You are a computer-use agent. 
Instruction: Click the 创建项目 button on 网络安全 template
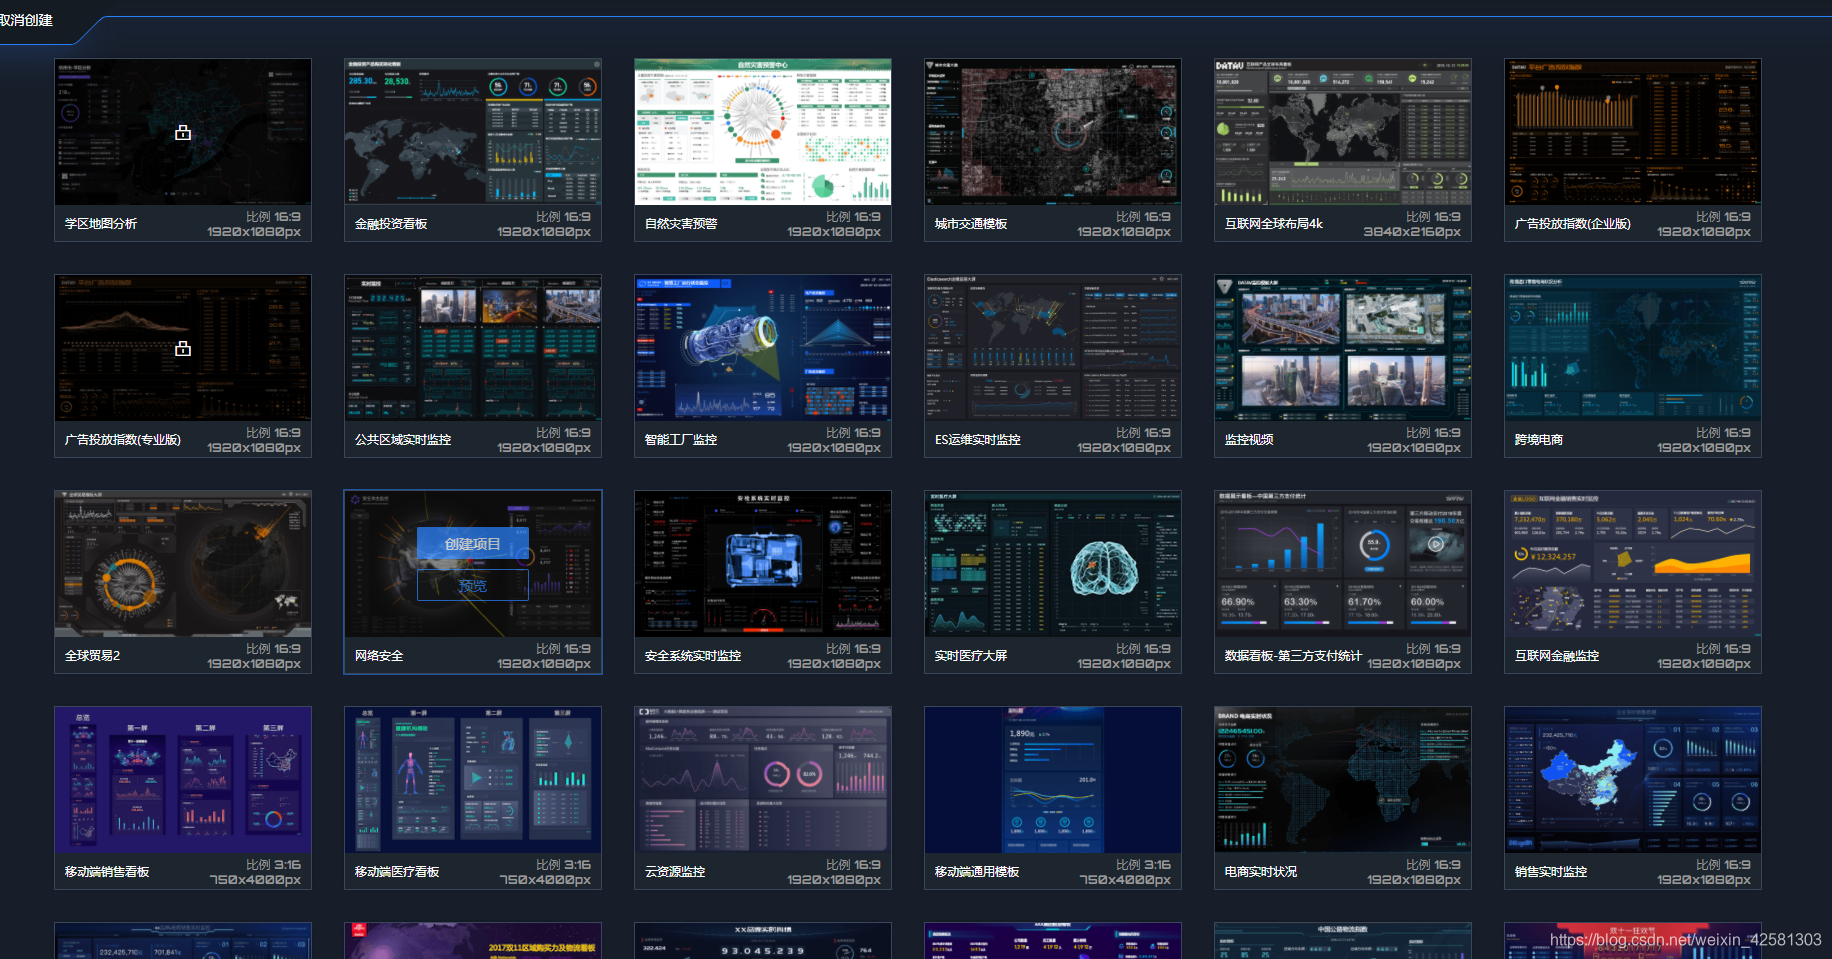coord(473,544)
